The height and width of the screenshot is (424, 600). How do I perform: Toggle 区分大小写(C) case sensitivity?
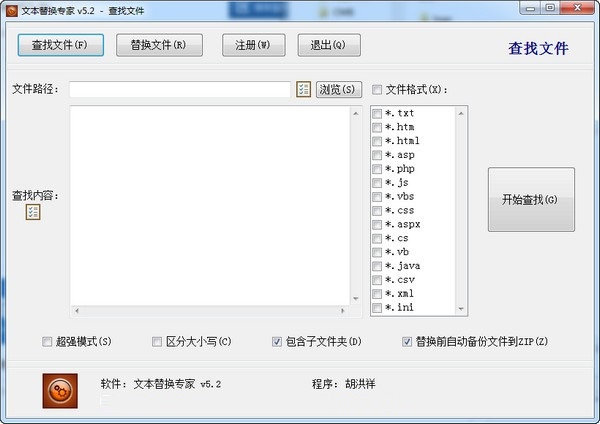[x=157, y=342]
